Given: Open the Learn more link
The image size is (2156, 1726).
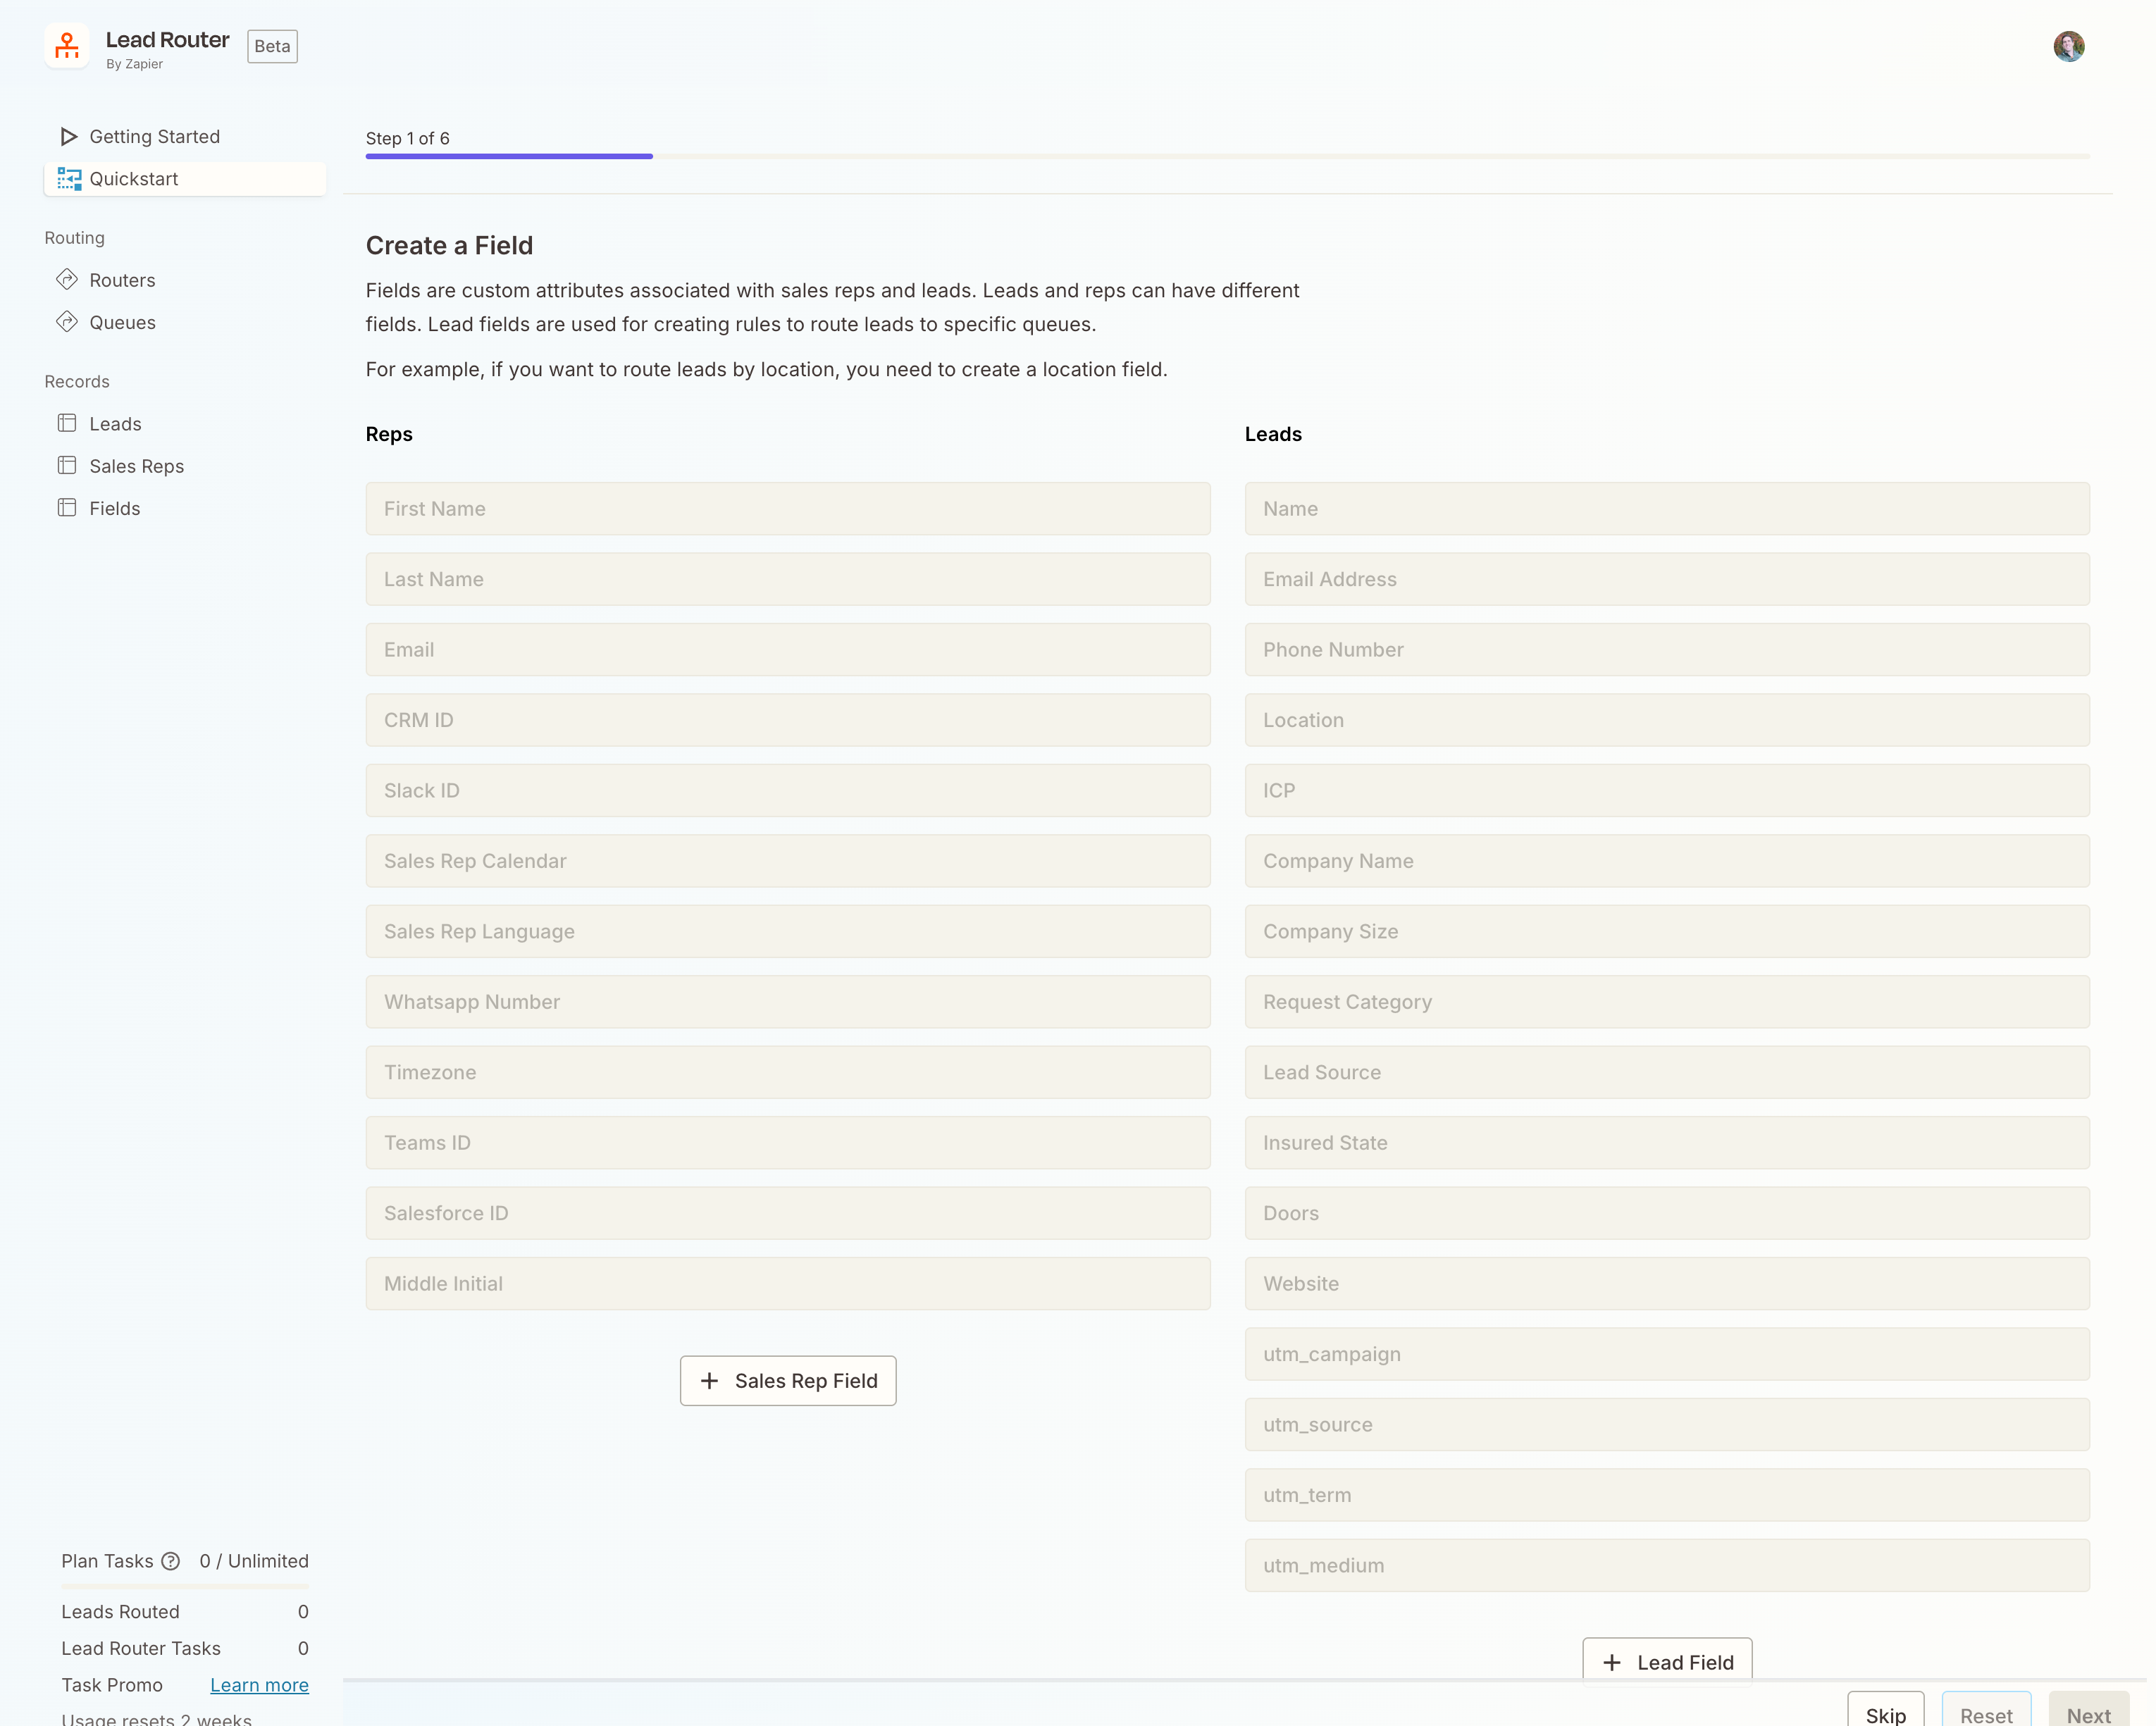Looking at the screenshot, I should 259,1685.
